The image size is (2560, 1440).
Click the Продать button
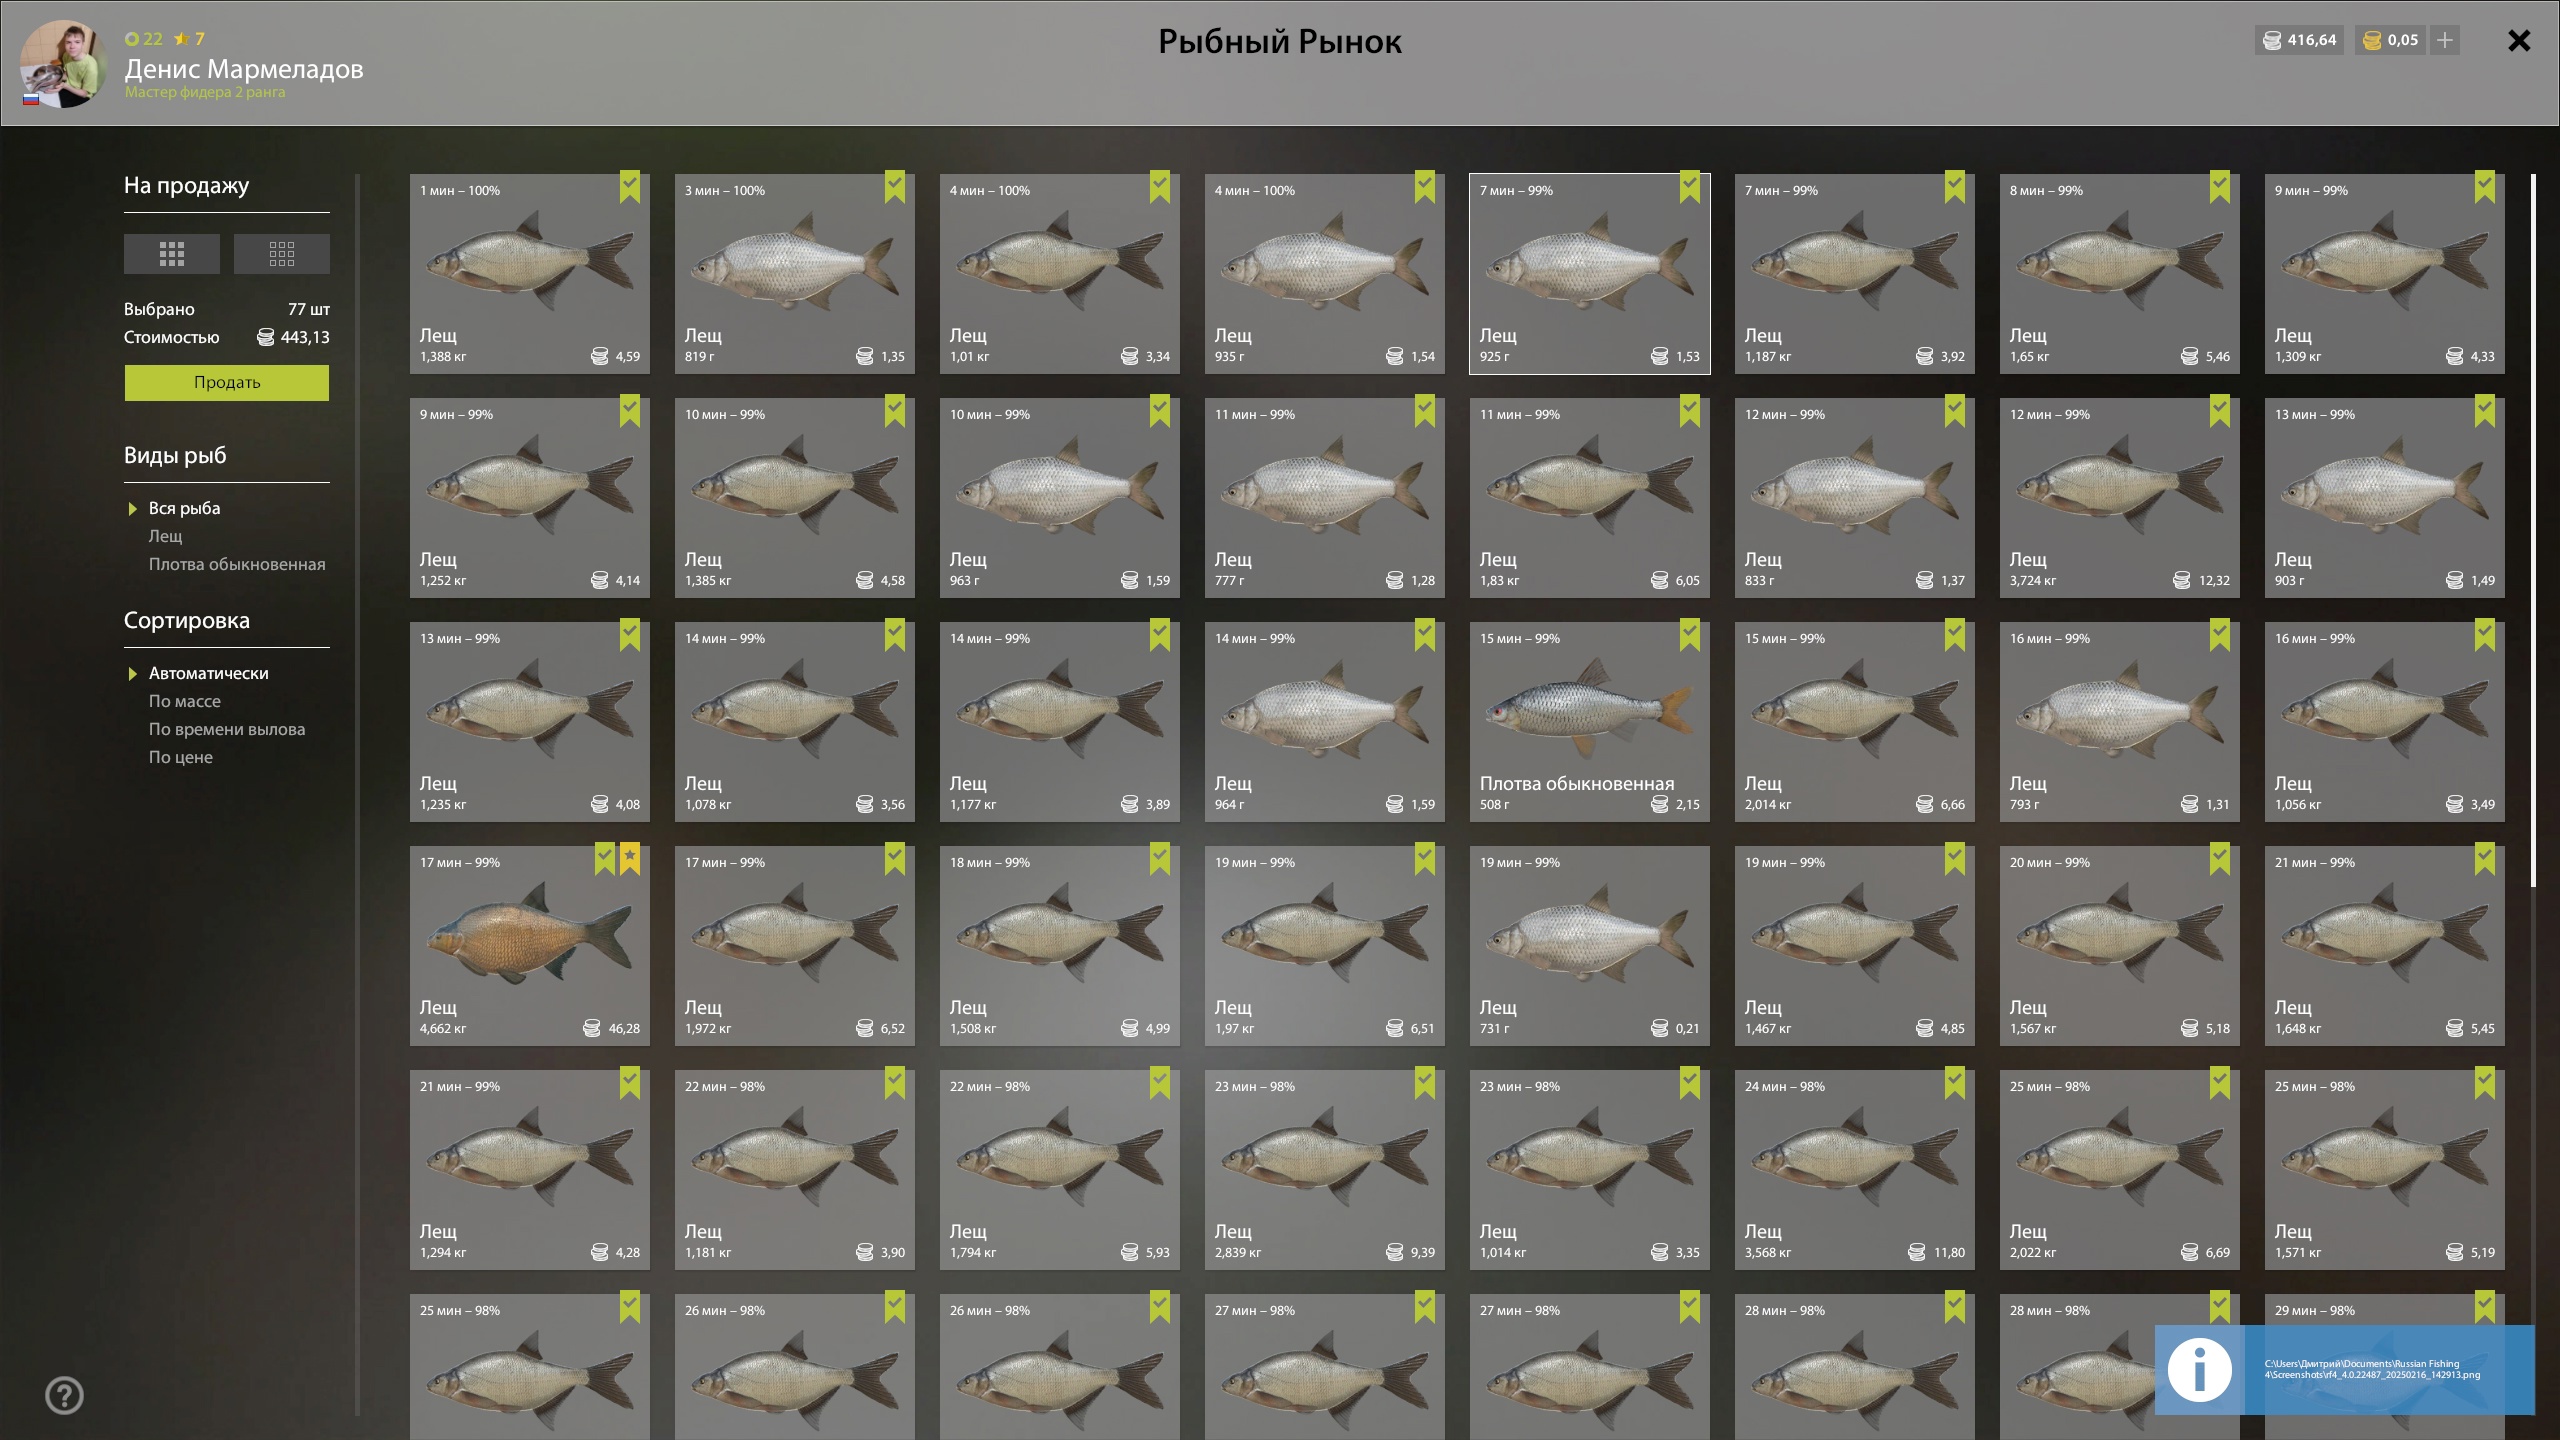coord(227,383)
